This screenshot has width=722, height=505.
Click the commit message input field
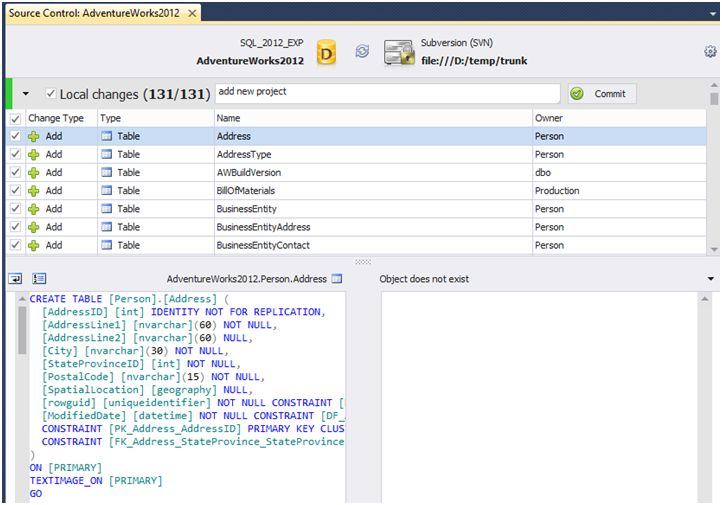tap(386, 93)
